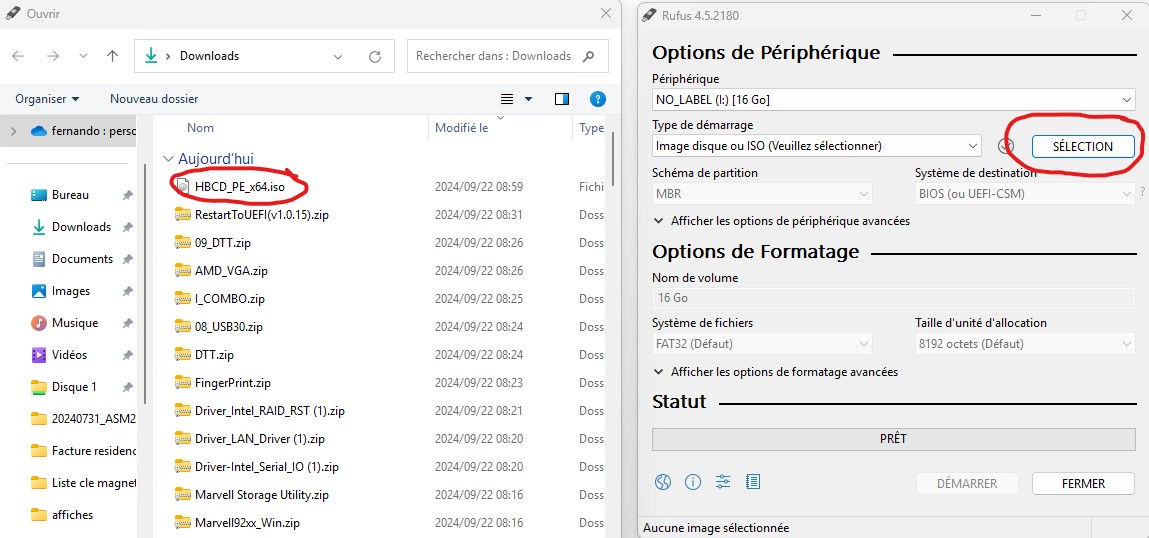Screen dimensions: 1149x538
Task: Open the Taille d'unité d'allocation dropdown
Action: tap(1024, 344)
